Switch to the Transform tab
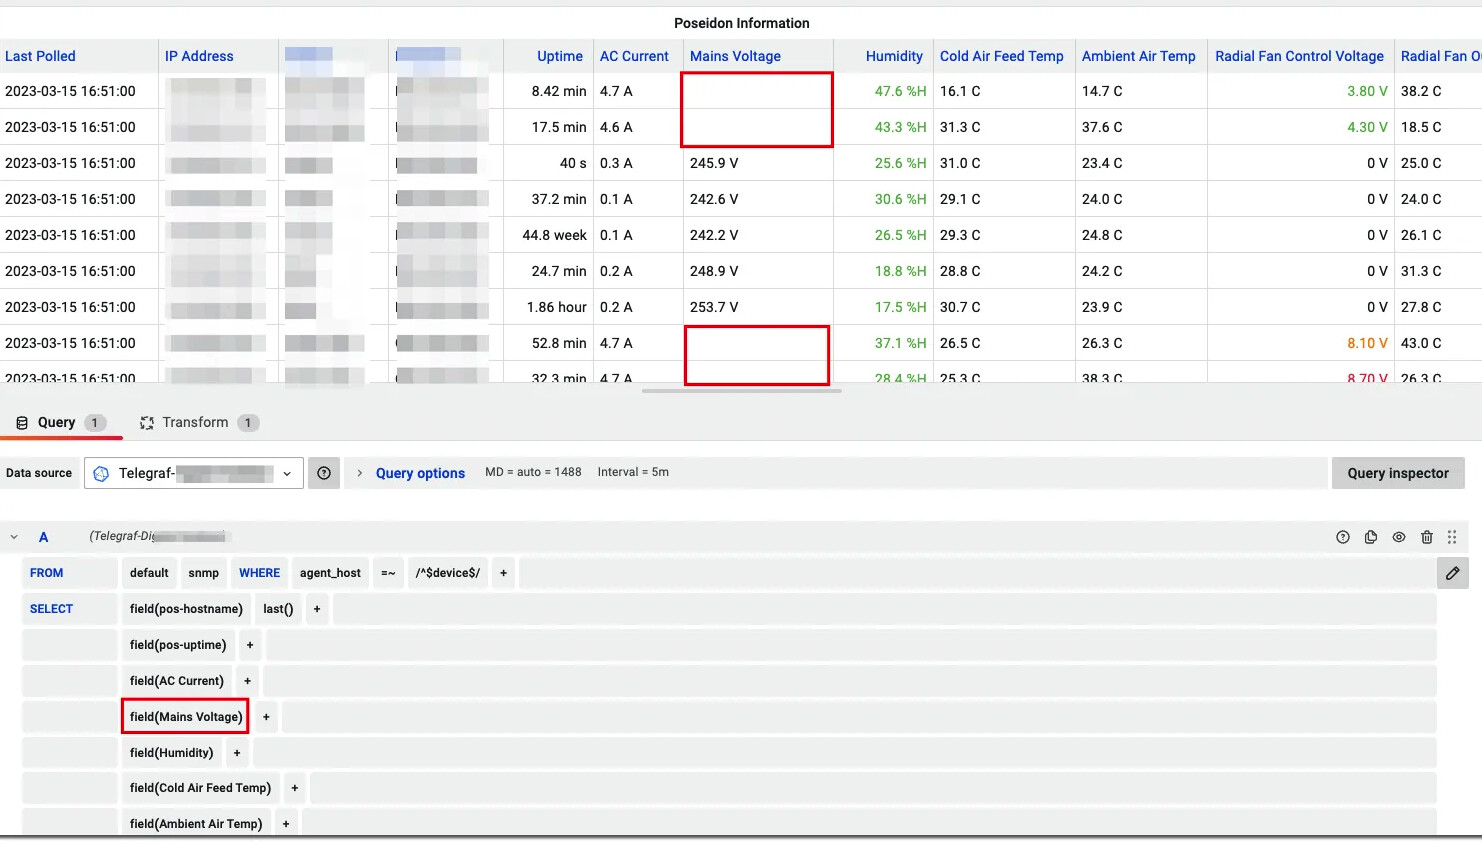Image resolution: width=1482 pixels, height=846 pixels. [x=196, y=422]
